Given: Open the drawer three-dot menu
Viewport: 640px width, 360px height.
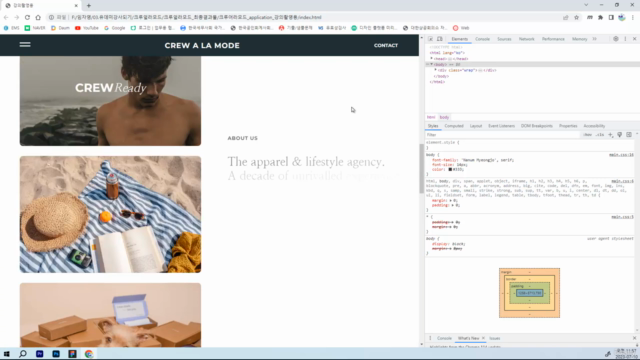Looking at the screenshot, I should click(430, 338).
